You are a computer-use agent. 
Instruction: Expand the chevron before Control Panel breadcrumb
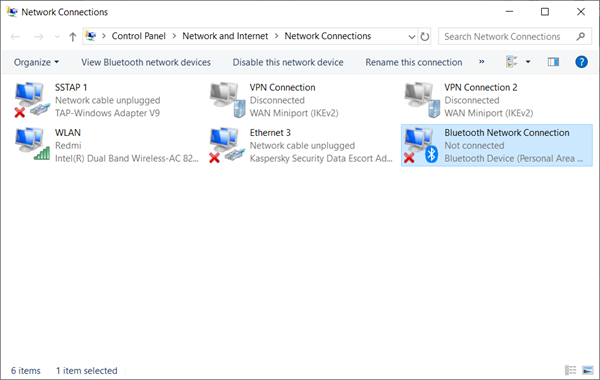click(x=104, y=36)
